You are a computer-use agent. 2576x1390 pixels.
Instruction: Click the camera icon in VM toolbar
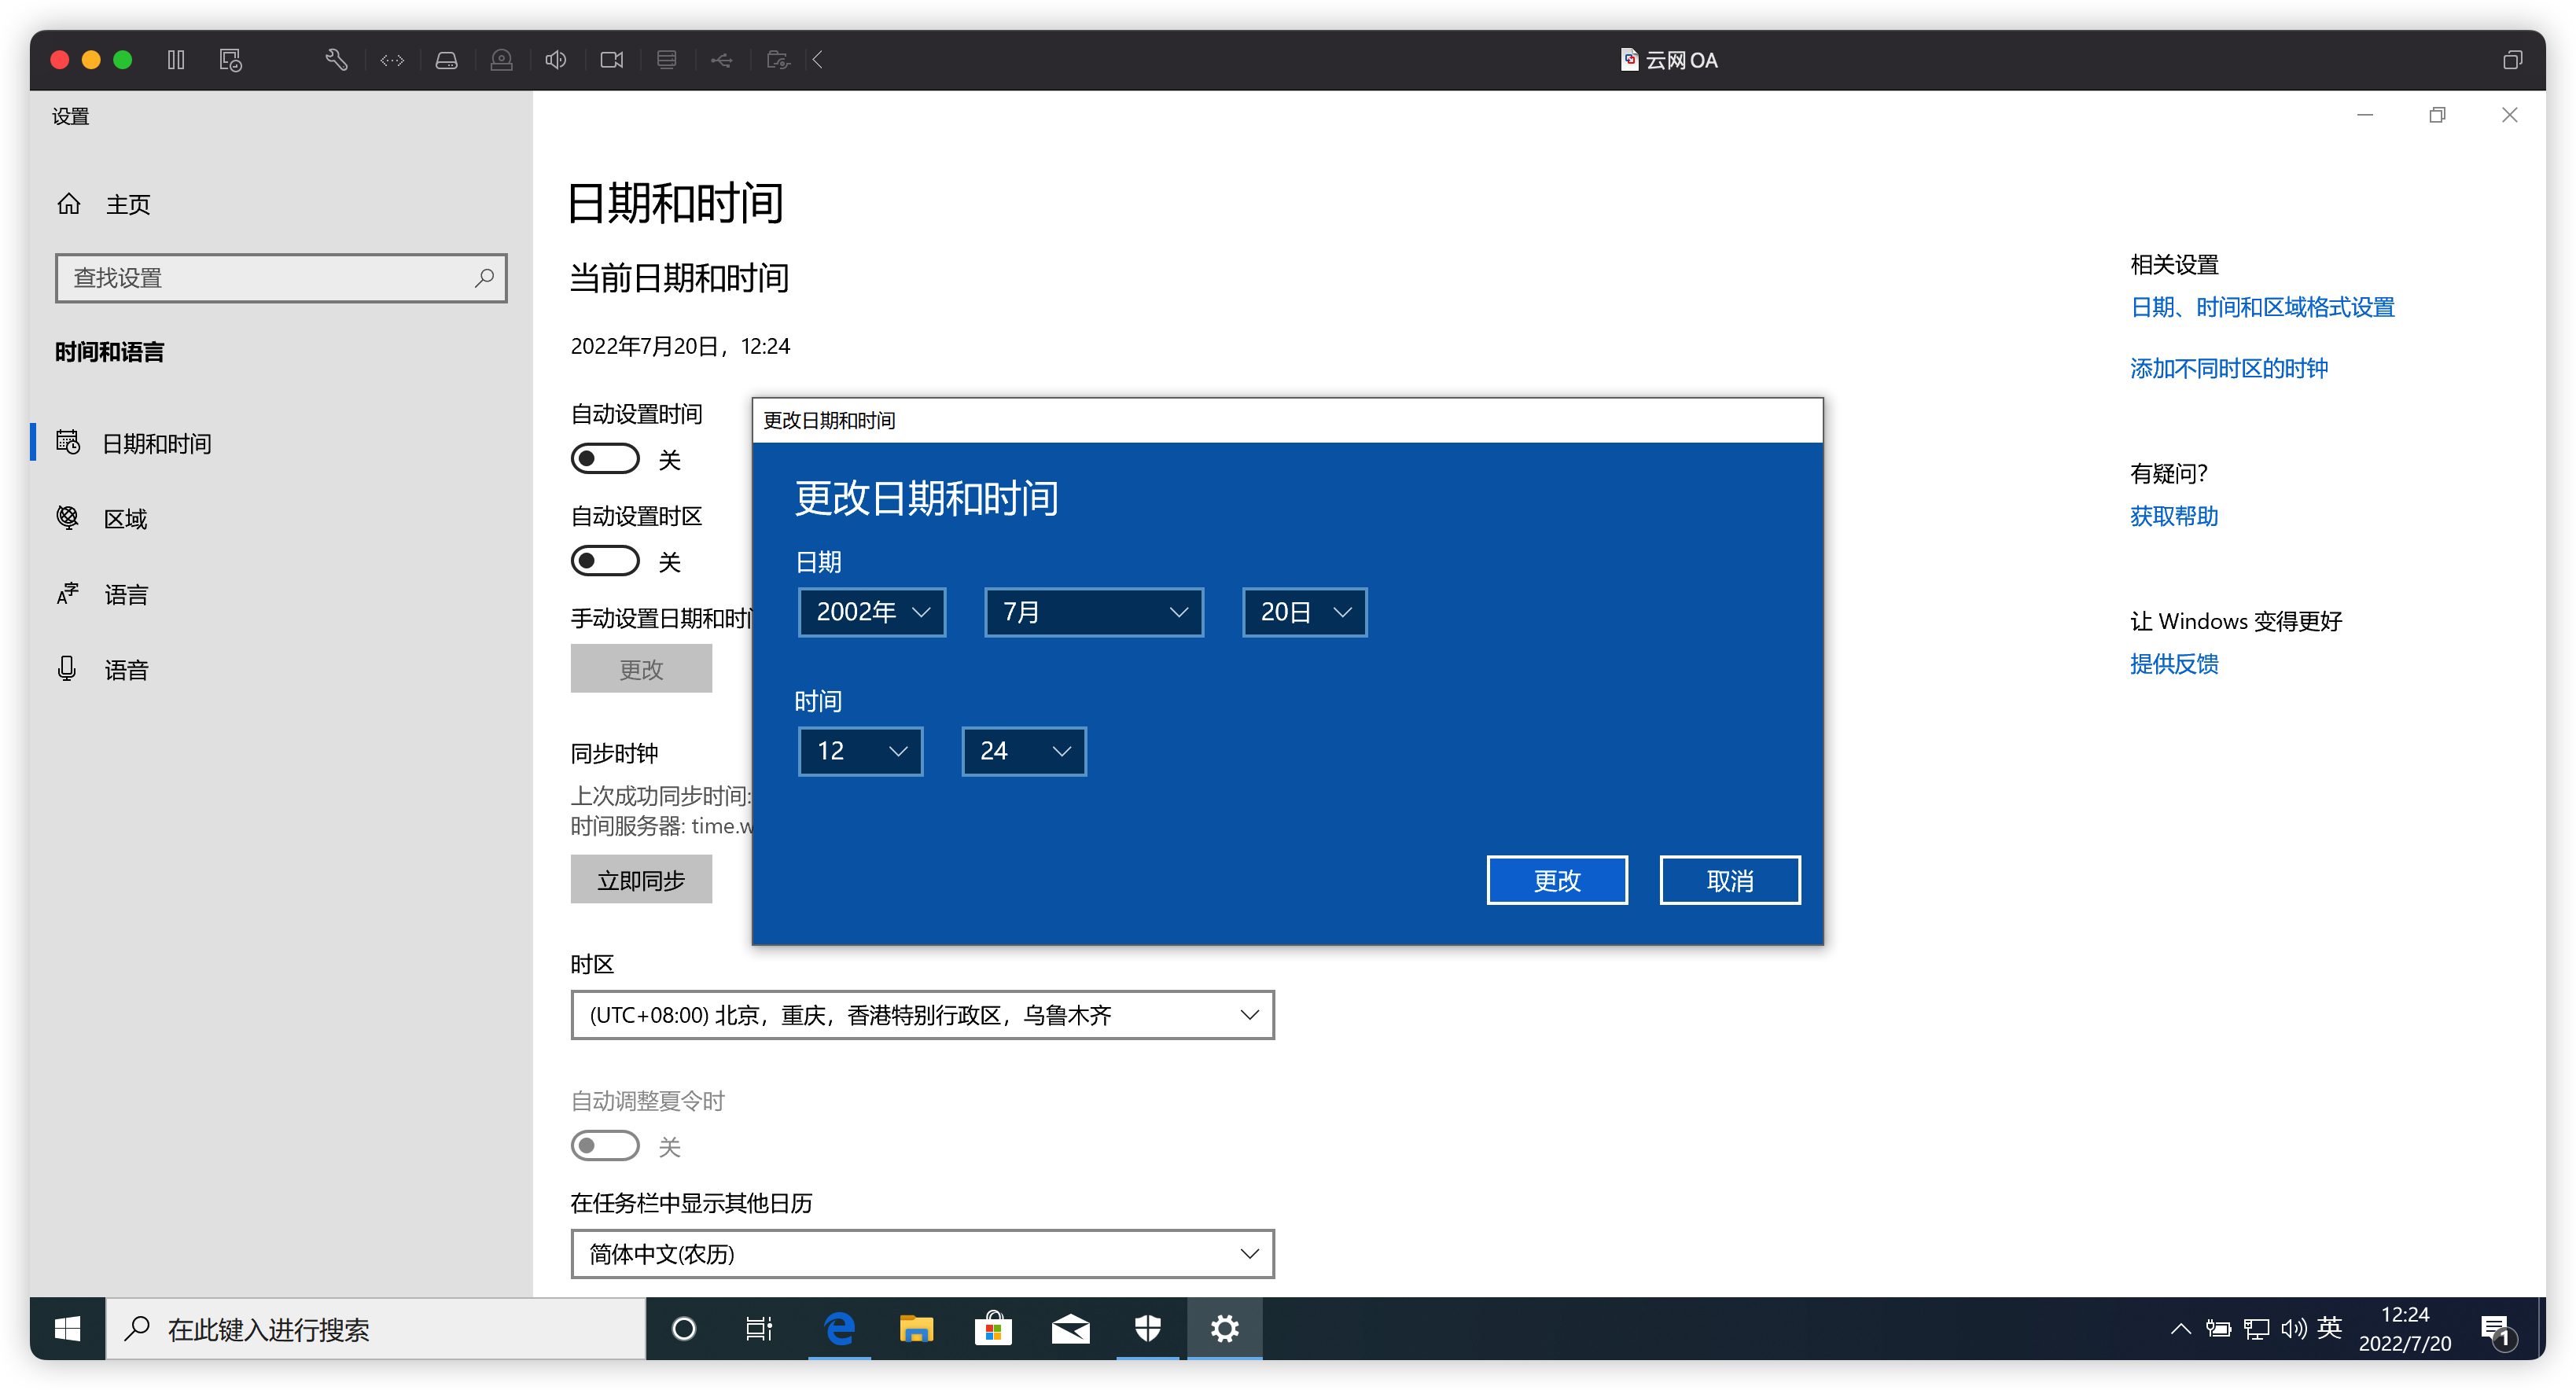(x=611, y=60)
